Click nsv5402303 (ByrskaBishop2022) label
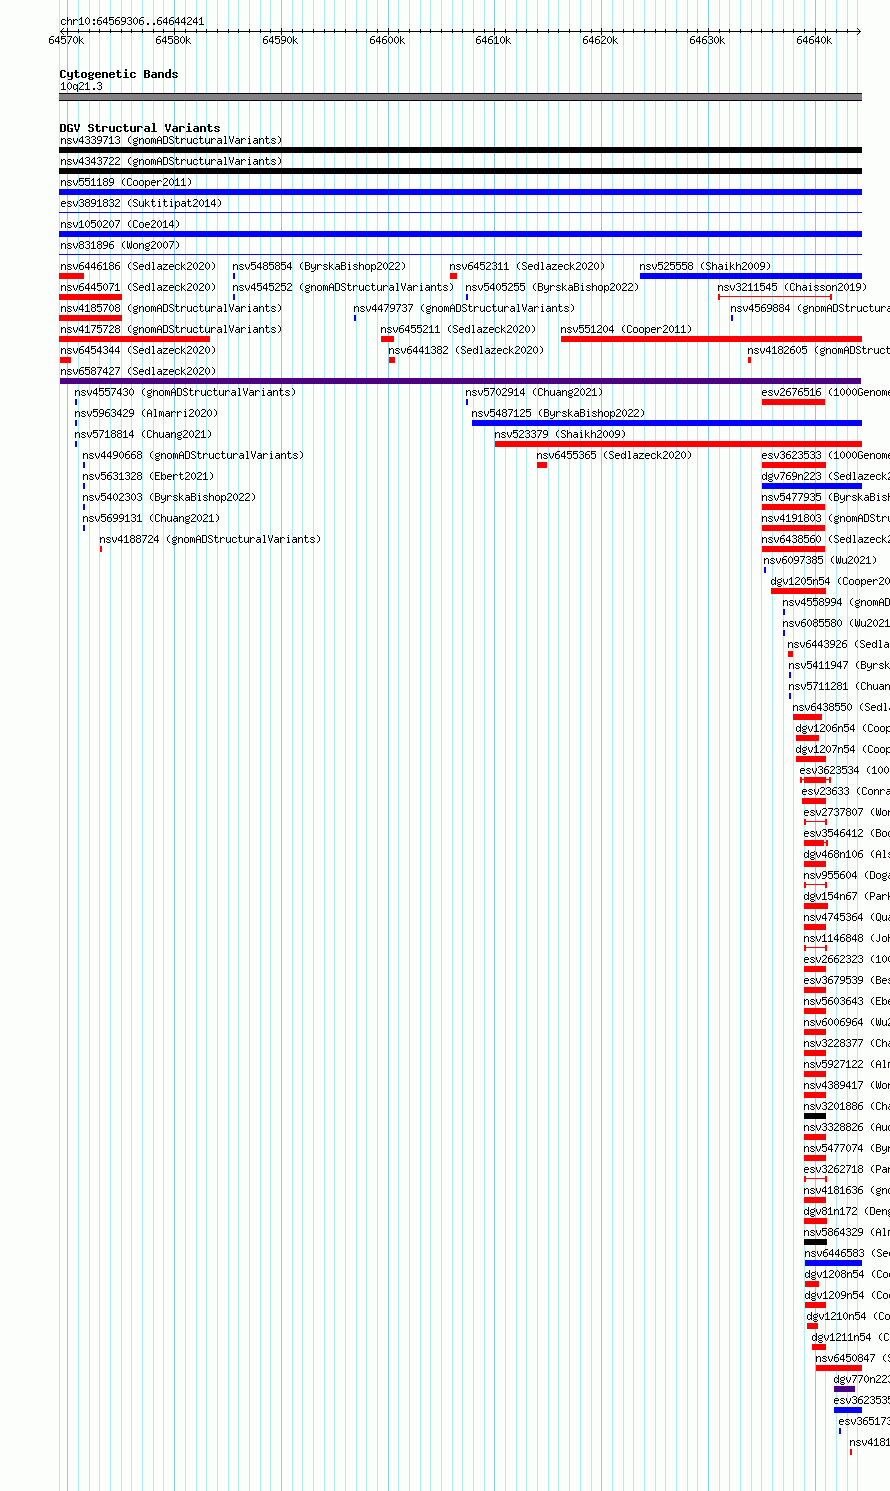Image resolution: width=890 pixels, height=1491 pixels. [170, 497]
